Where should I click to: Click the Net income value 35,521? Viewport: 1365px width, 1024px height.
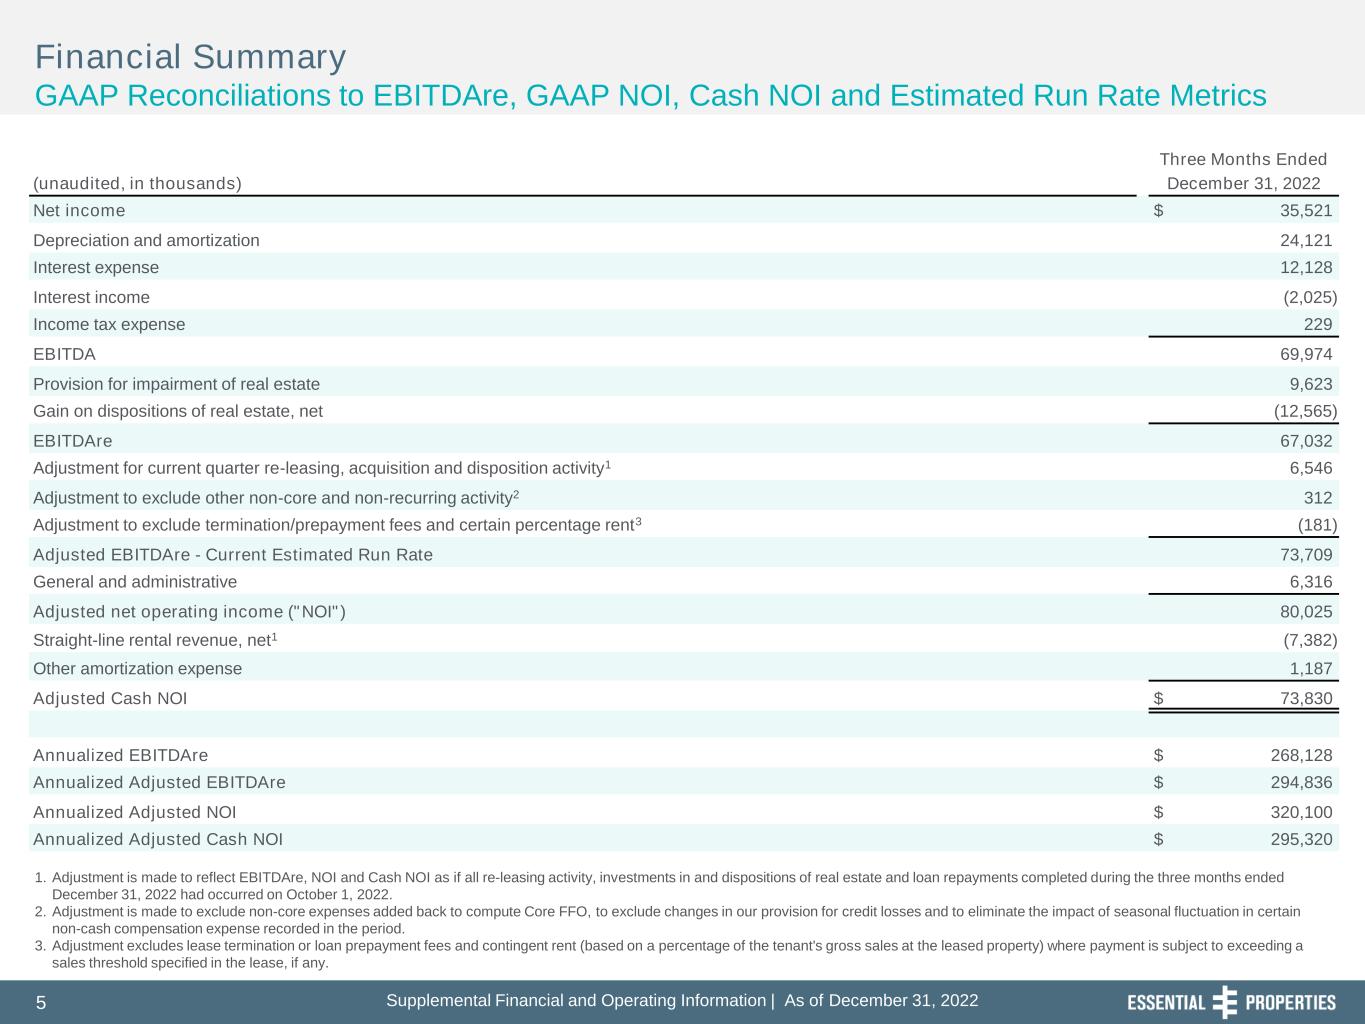coord(1305,210)
